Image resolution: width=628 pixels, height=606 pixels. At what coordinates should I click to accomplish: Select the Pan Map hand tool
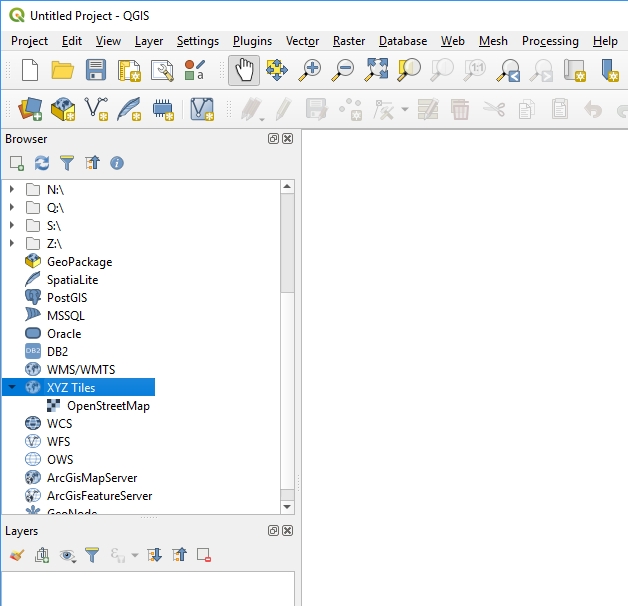pos(243,70)
